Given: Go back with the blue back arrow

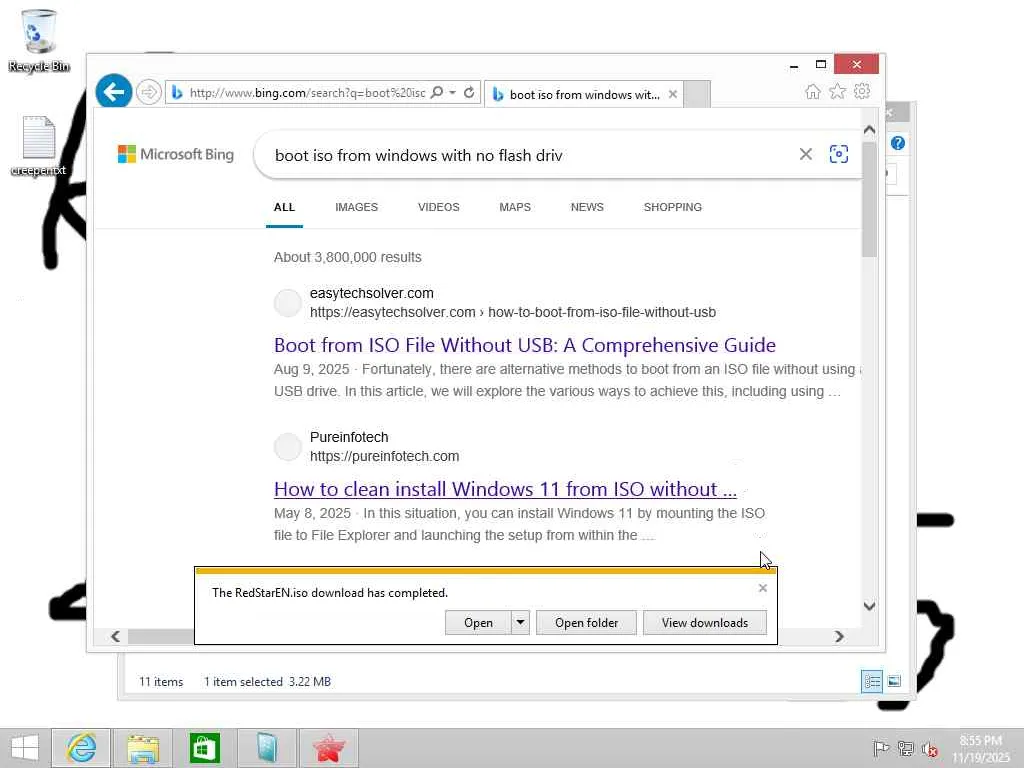Looking at the screenshot, I should click(114, 92).
